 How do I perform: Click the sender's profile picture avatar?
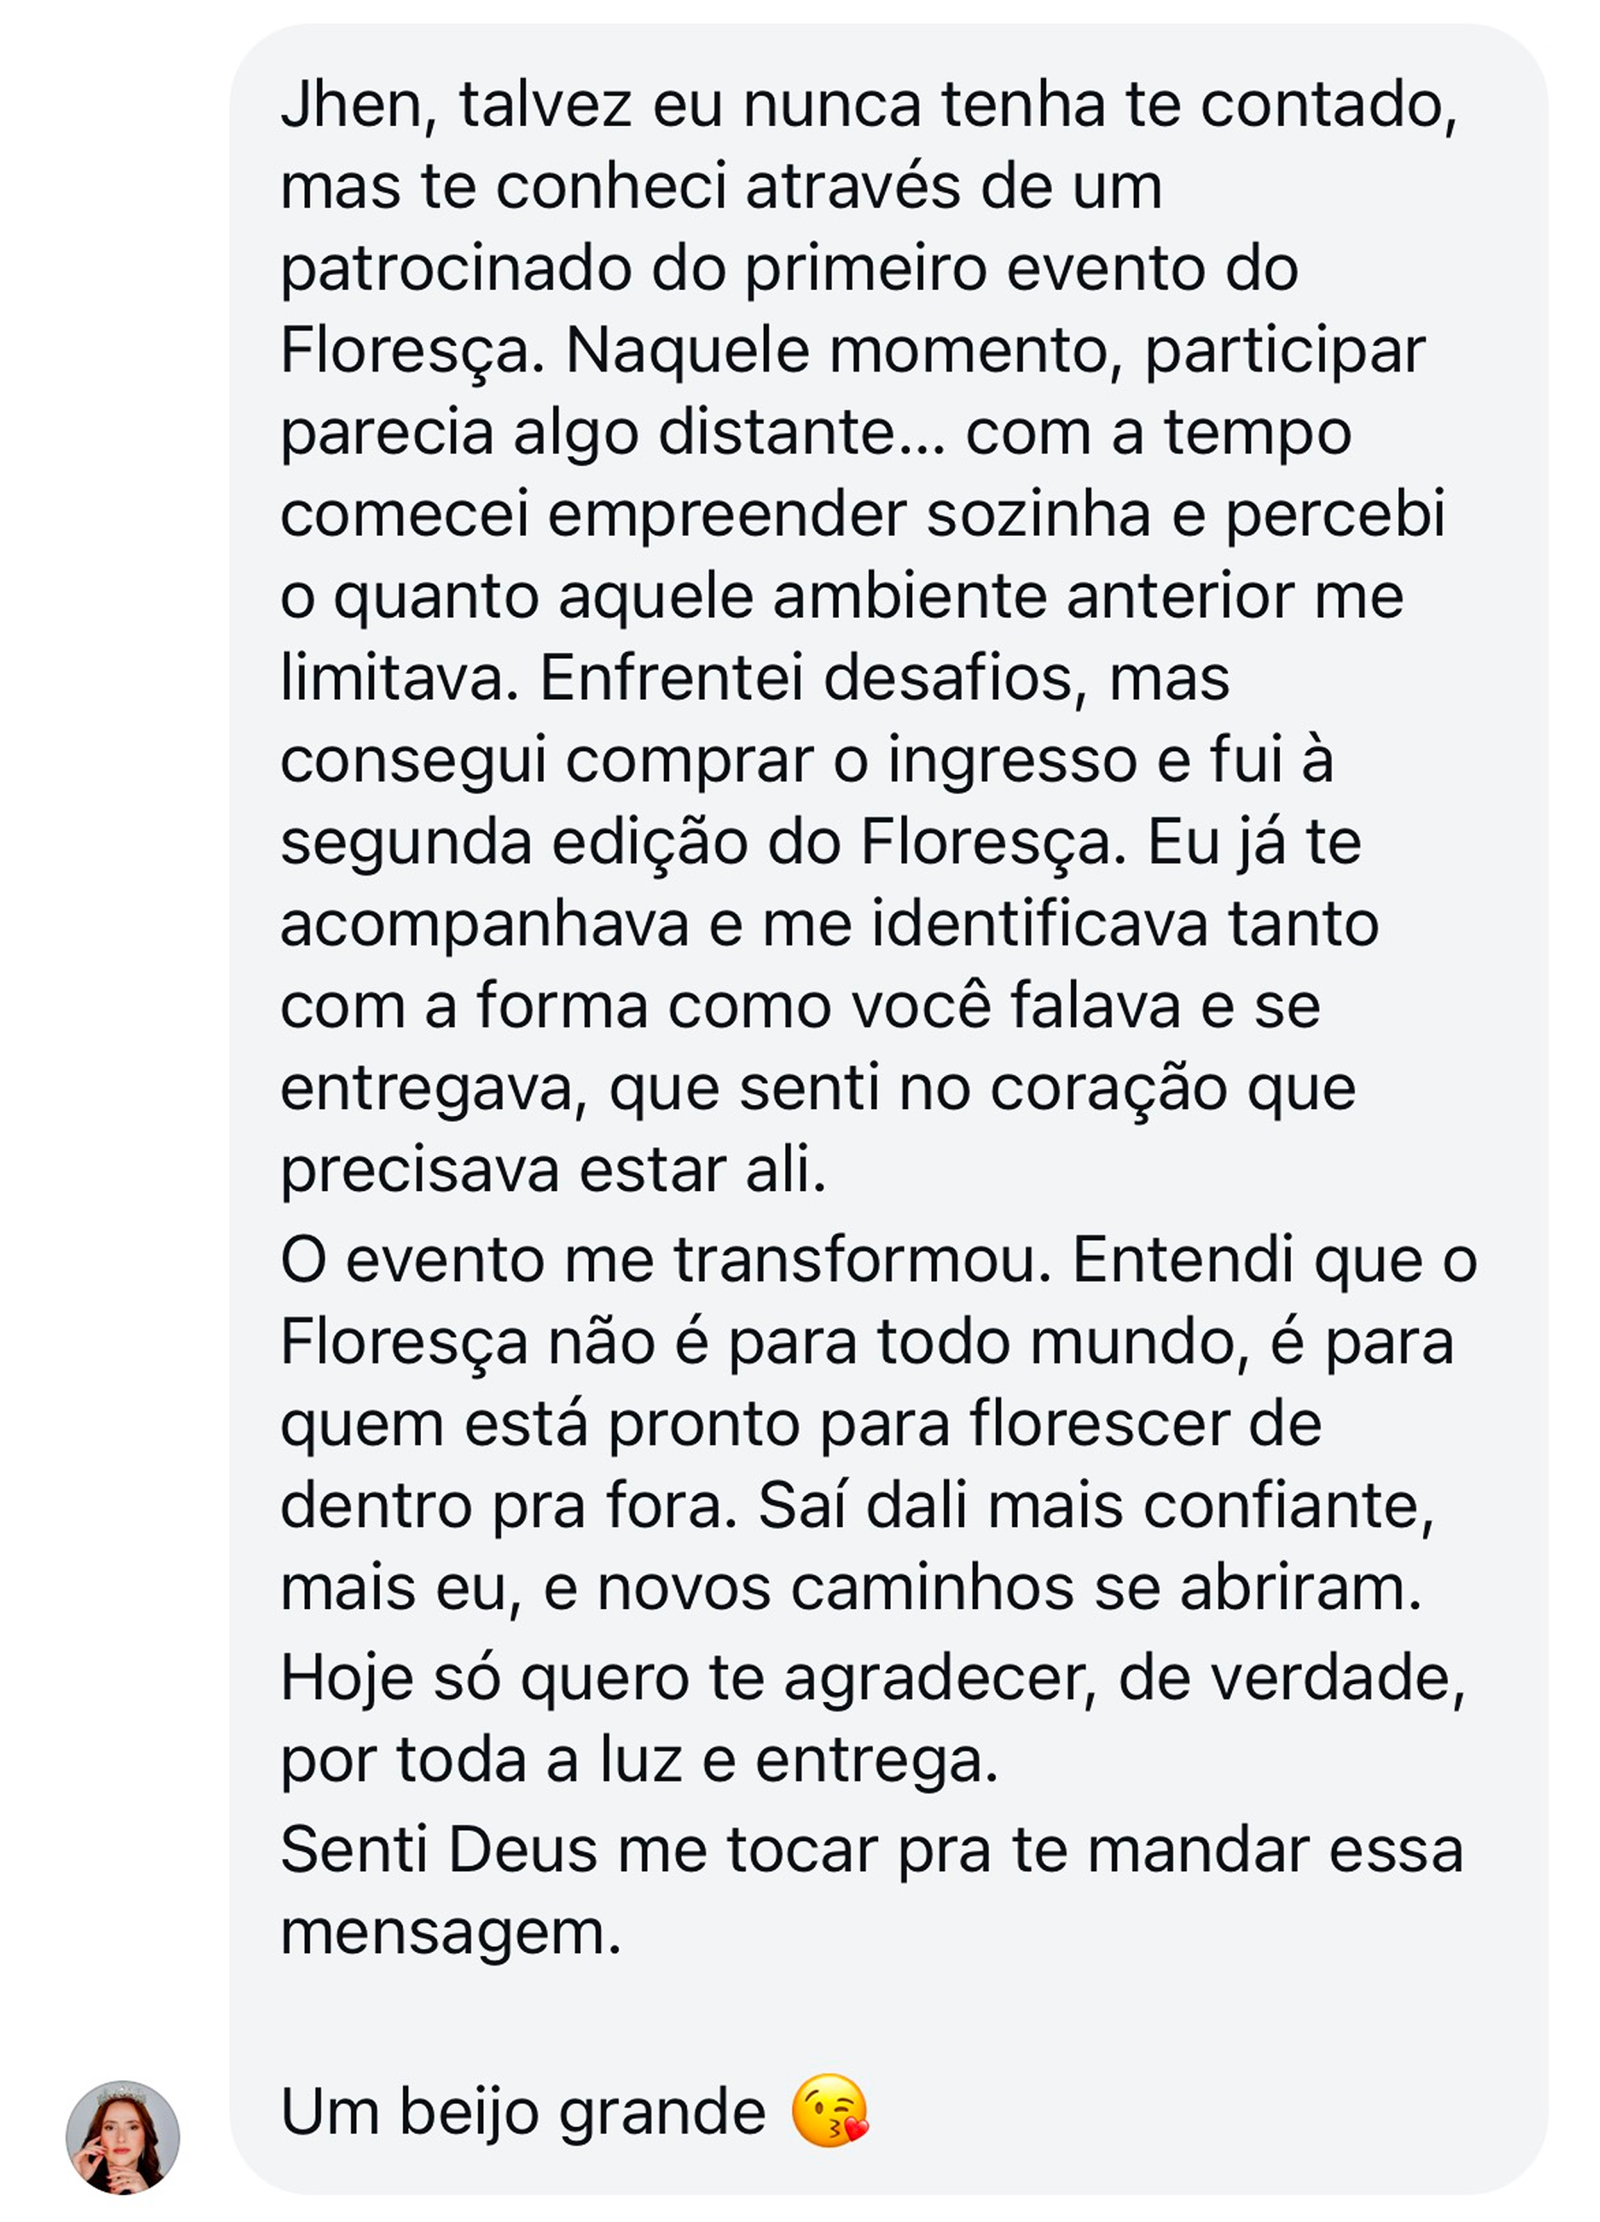click(122, 2138)
